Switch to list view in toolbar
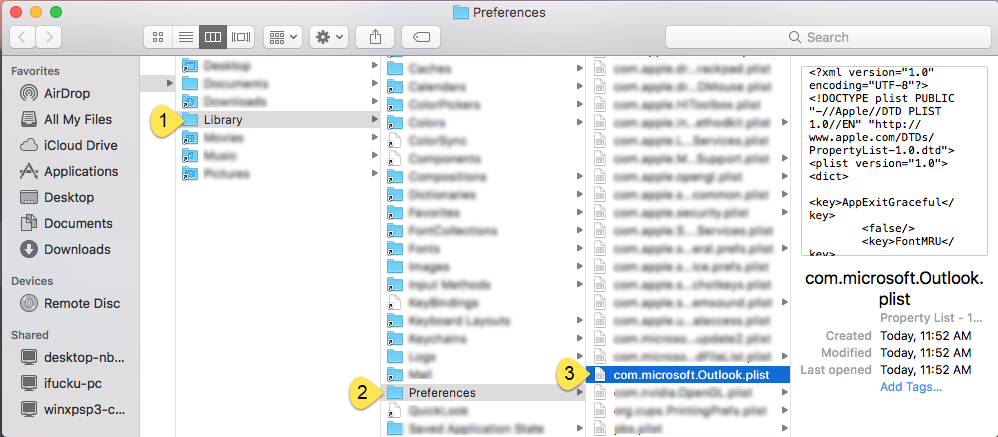The image size is (998, 437). (x=185, y=38)
